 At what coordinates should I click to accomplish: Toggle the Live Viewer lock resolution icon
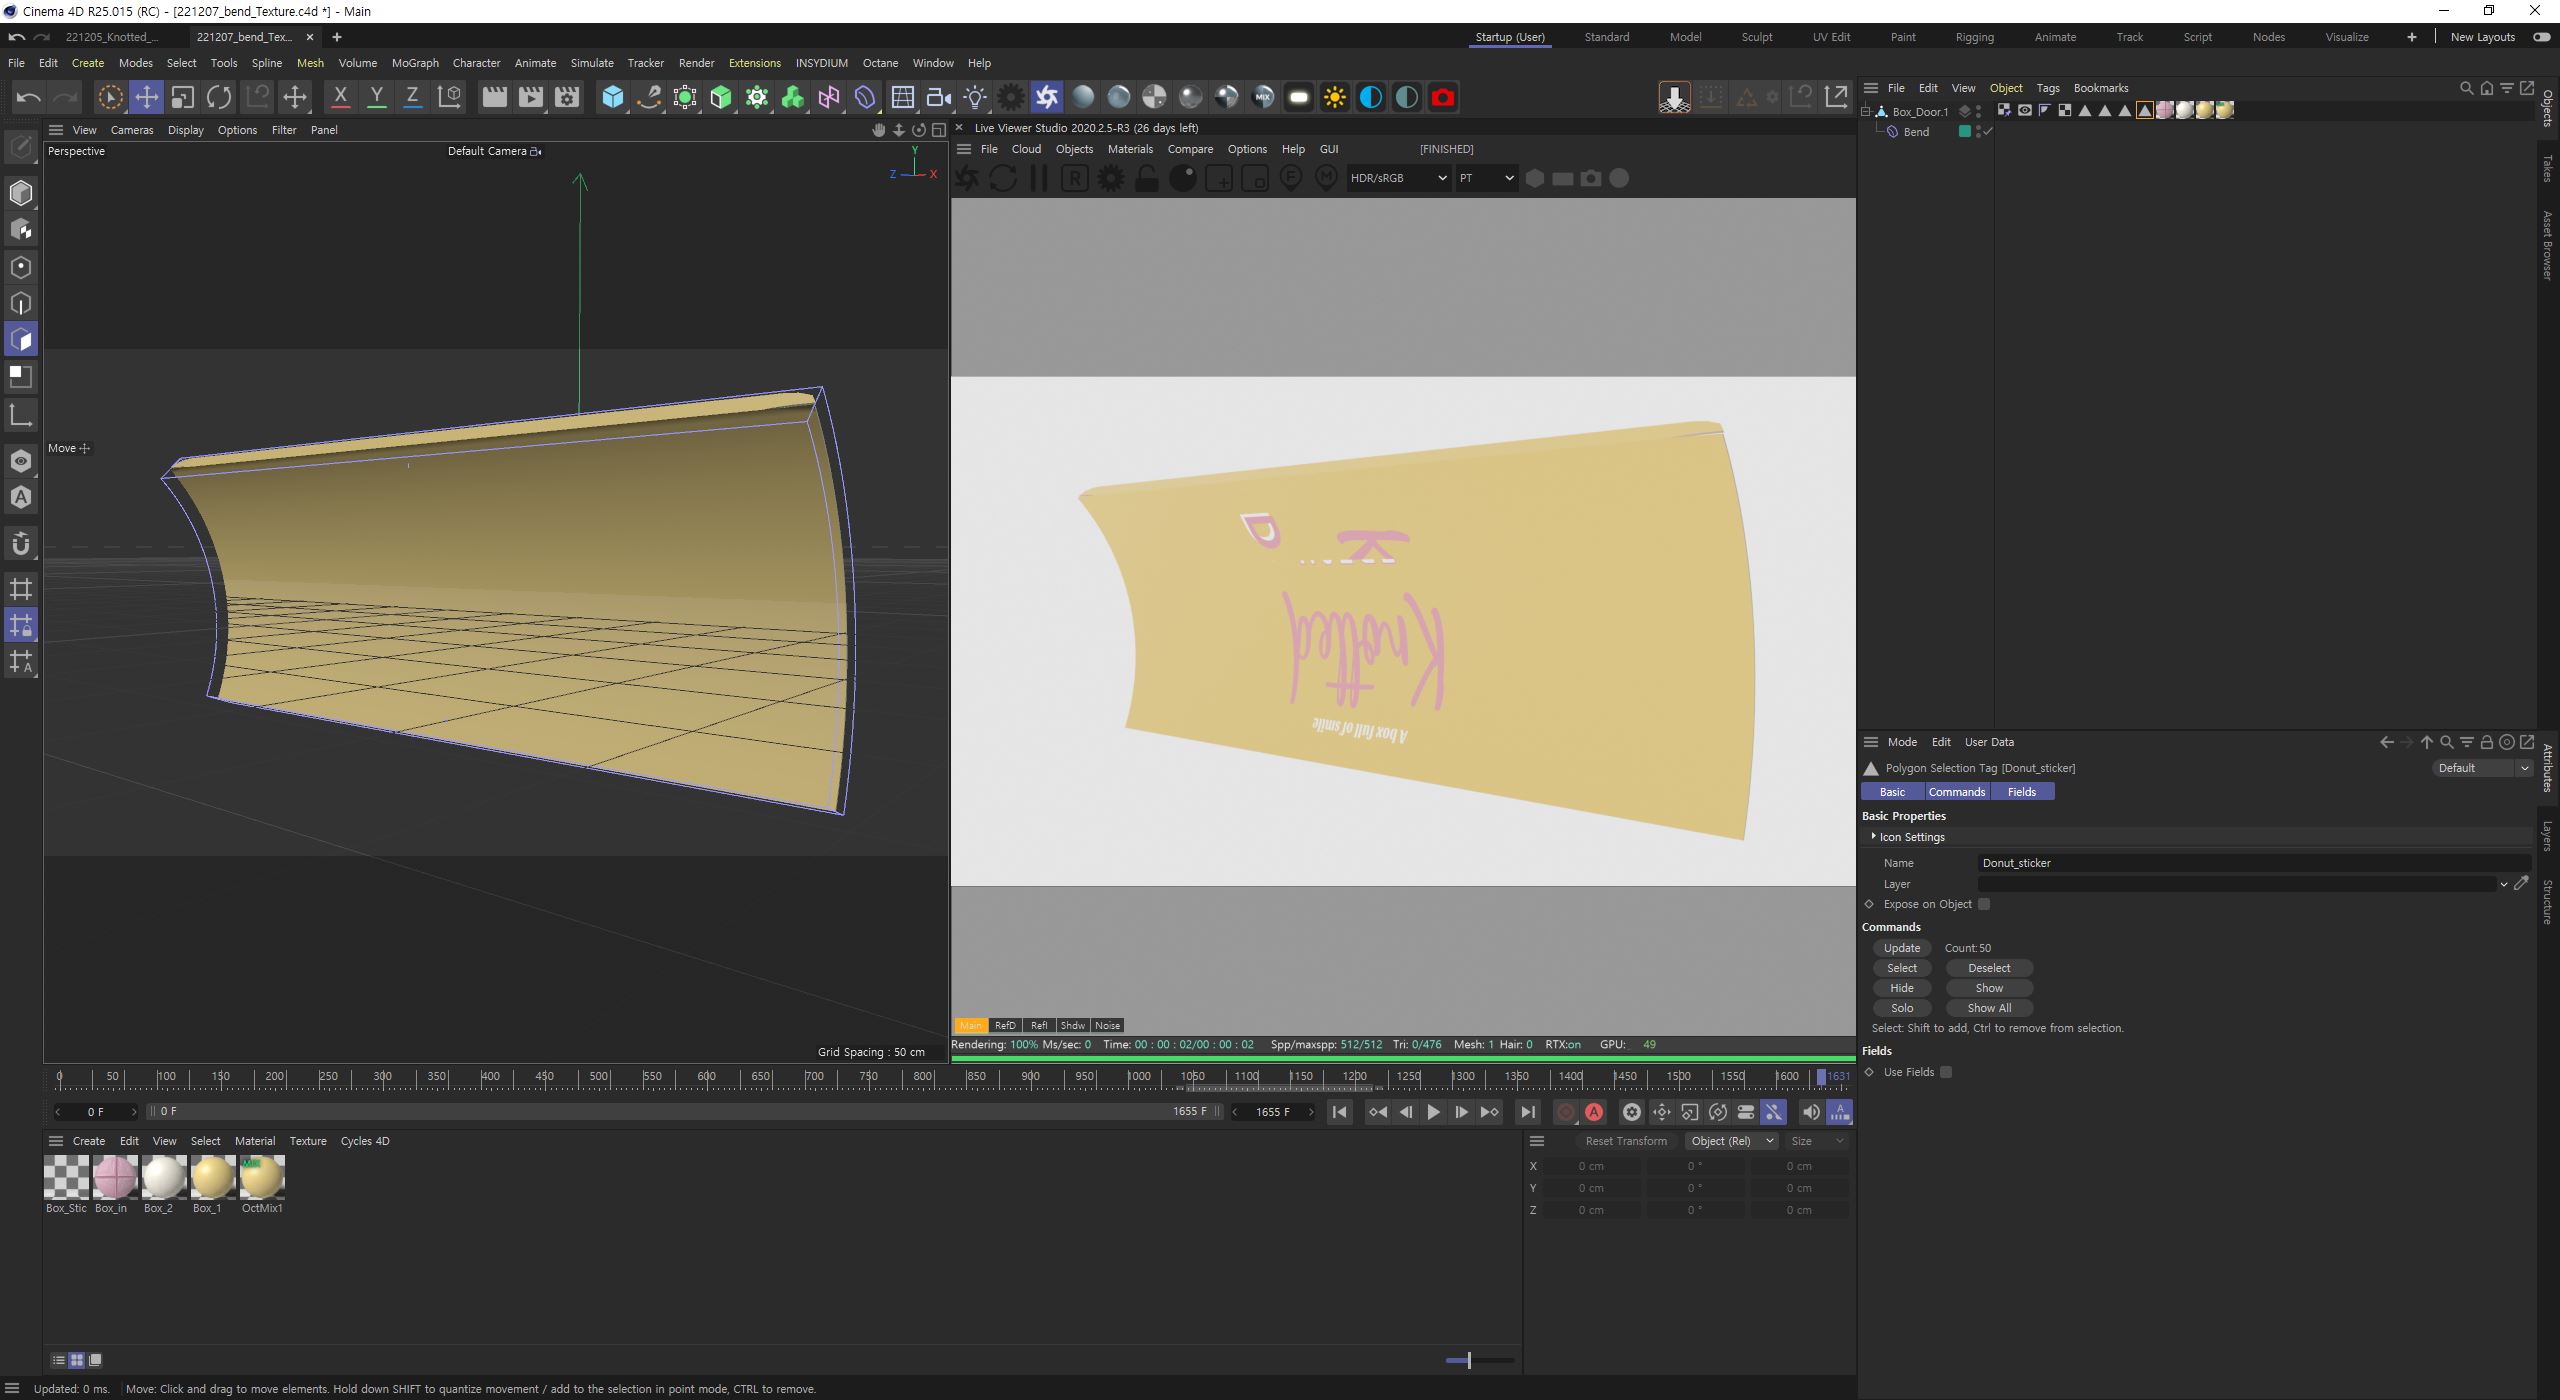click(1147, 178)
